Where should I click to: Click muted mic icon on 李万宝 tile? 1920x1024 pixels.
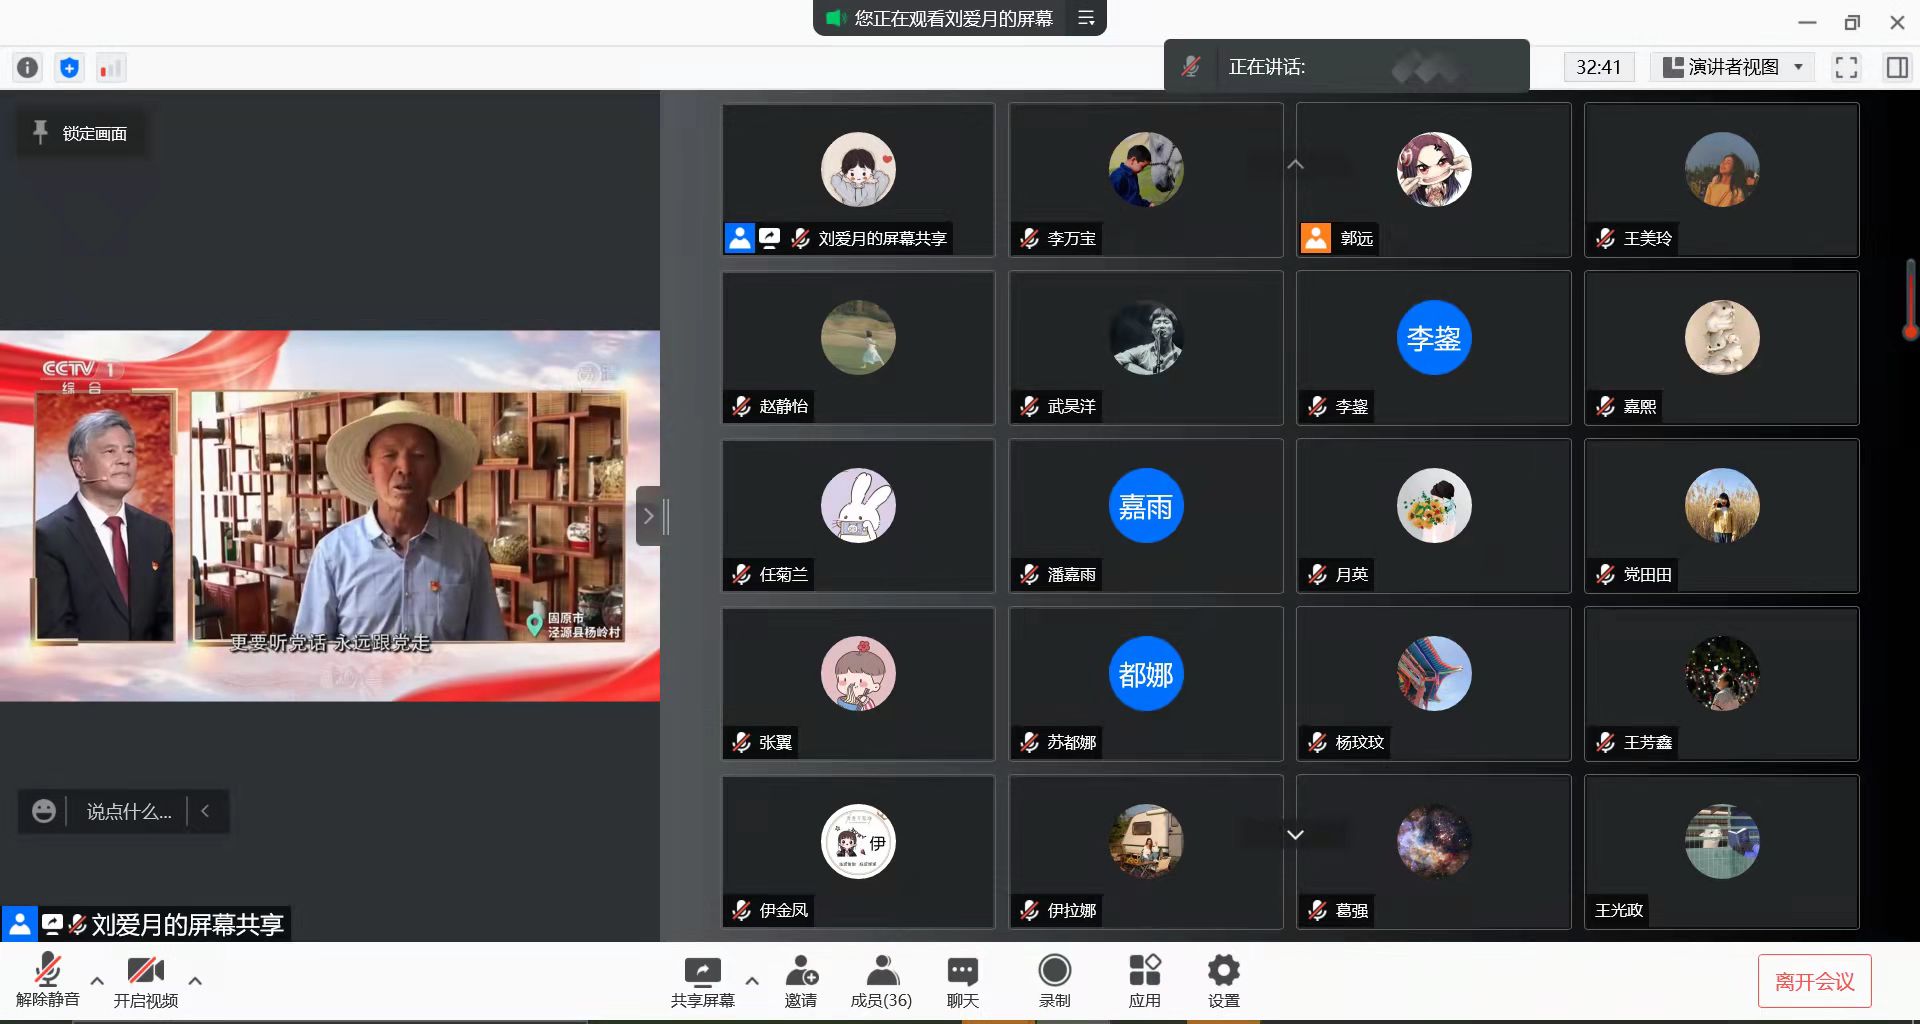pos(1030,238)
